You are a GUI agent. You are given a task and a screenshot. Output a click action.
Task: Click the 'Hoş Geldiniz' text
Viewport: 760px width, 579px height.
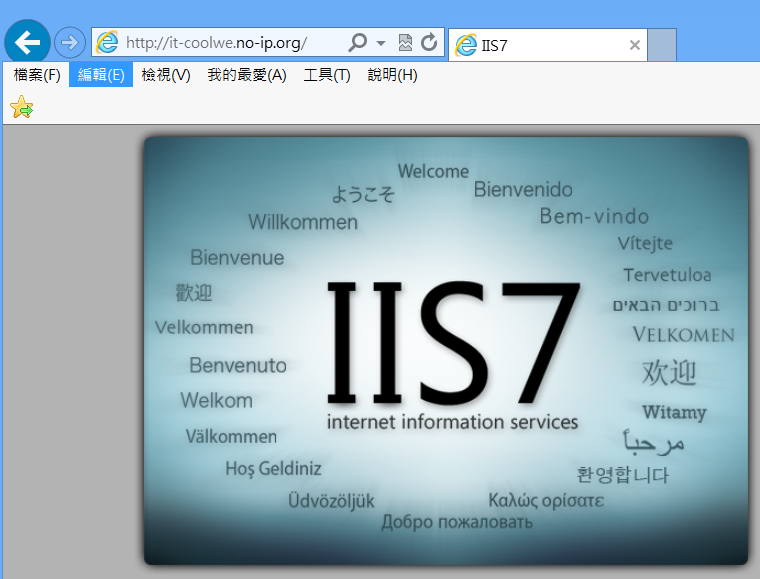273,469
